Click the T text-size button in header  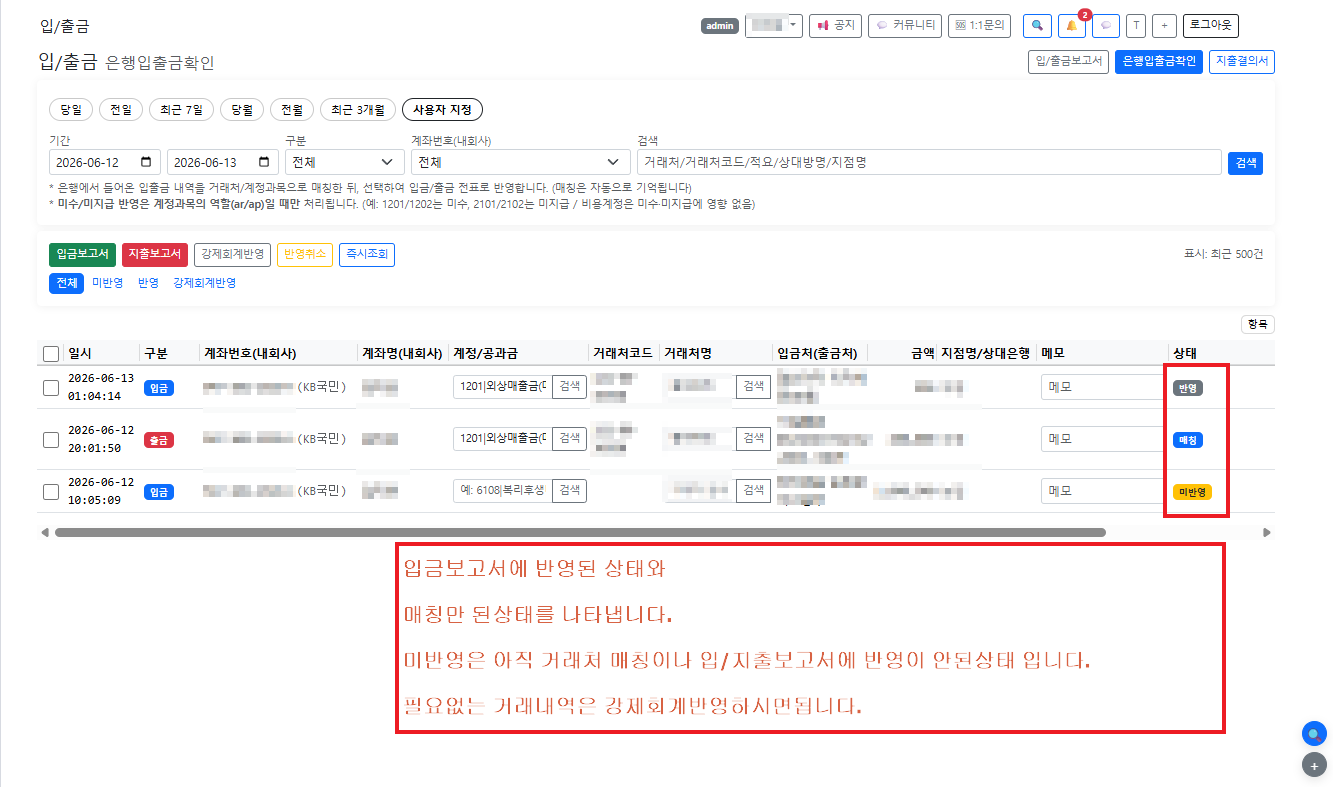point(1136,26)
